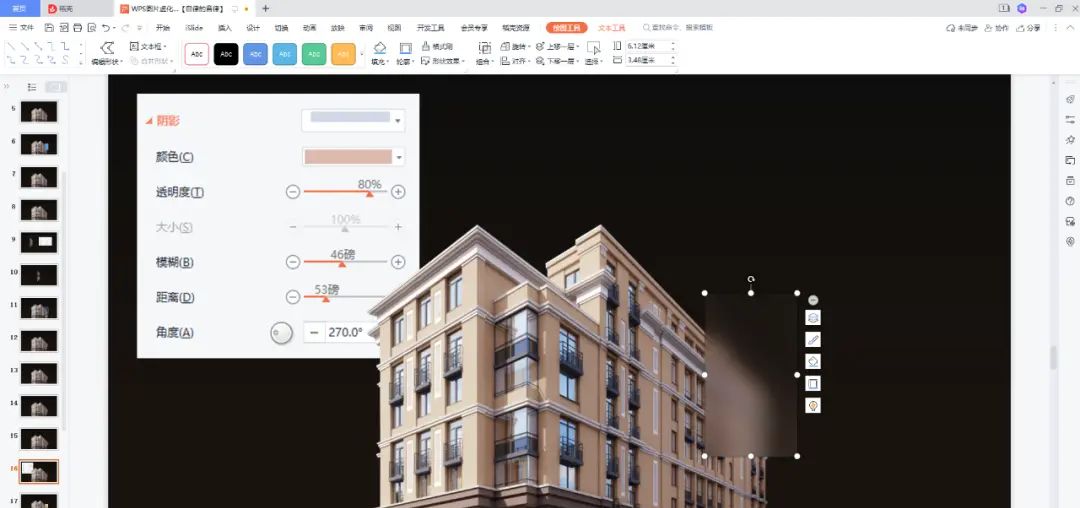Click the 透明度 transparency slider track
The image size is (1080, 508).
(345, 192)
